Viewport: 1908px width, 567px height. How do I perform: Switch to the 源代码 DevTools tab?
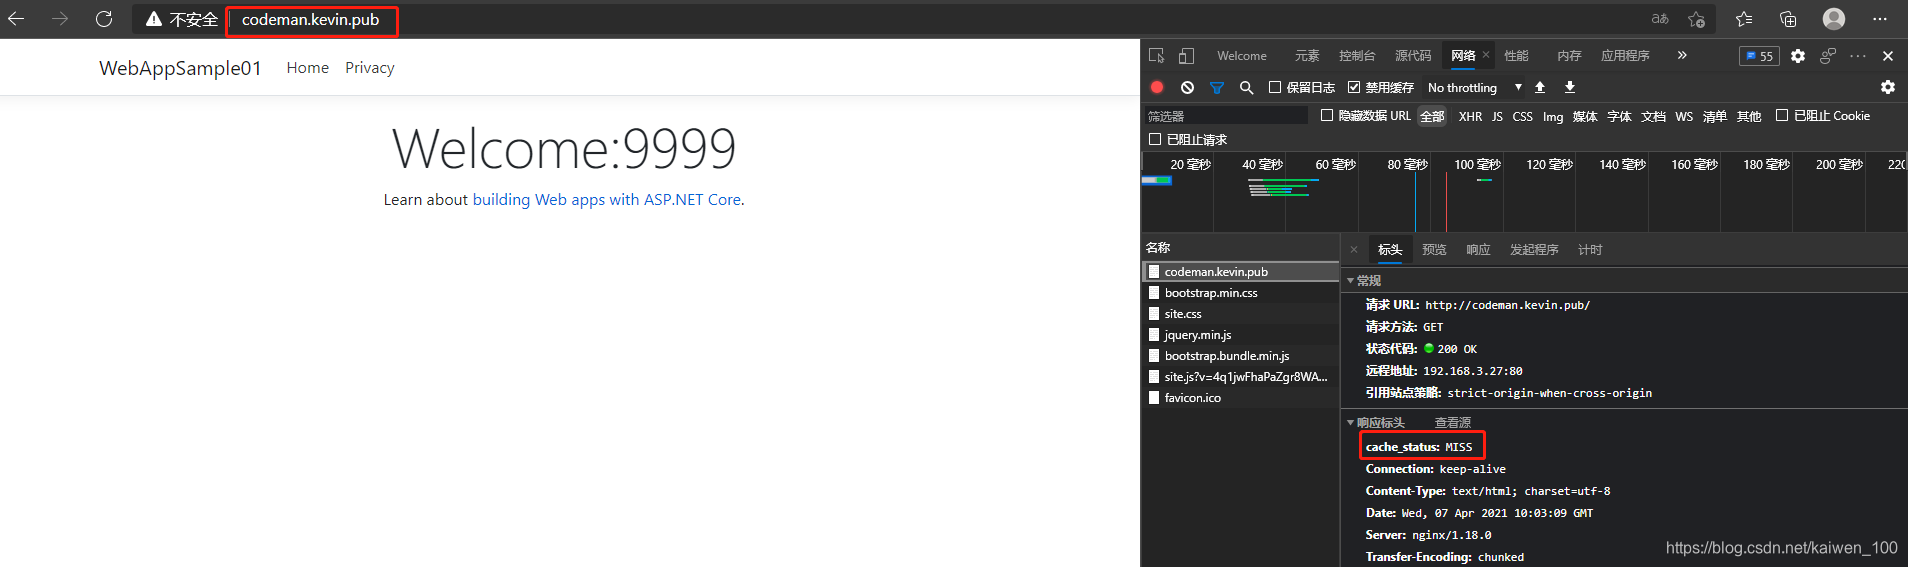pyautogui.click(x=1413, y=56)
